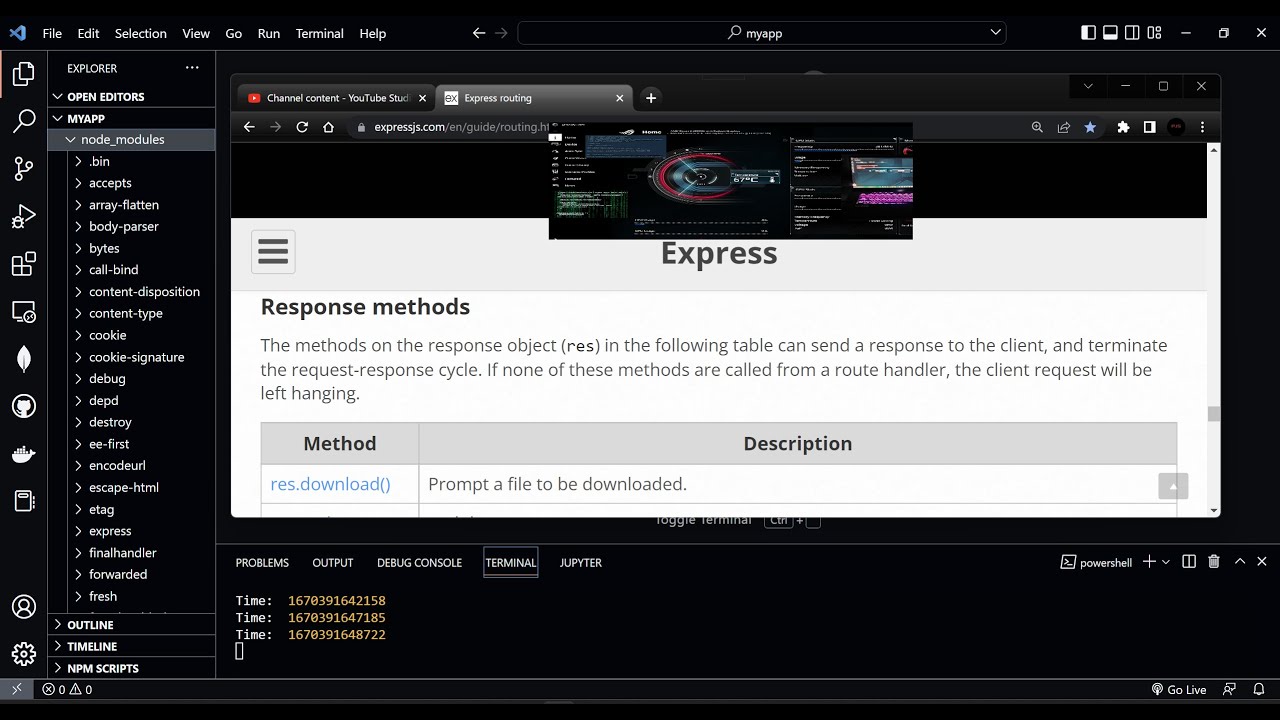Expand the express folder
This screenshot has height=720, width=1280.
pyautogui.click(x=132, y=531)
